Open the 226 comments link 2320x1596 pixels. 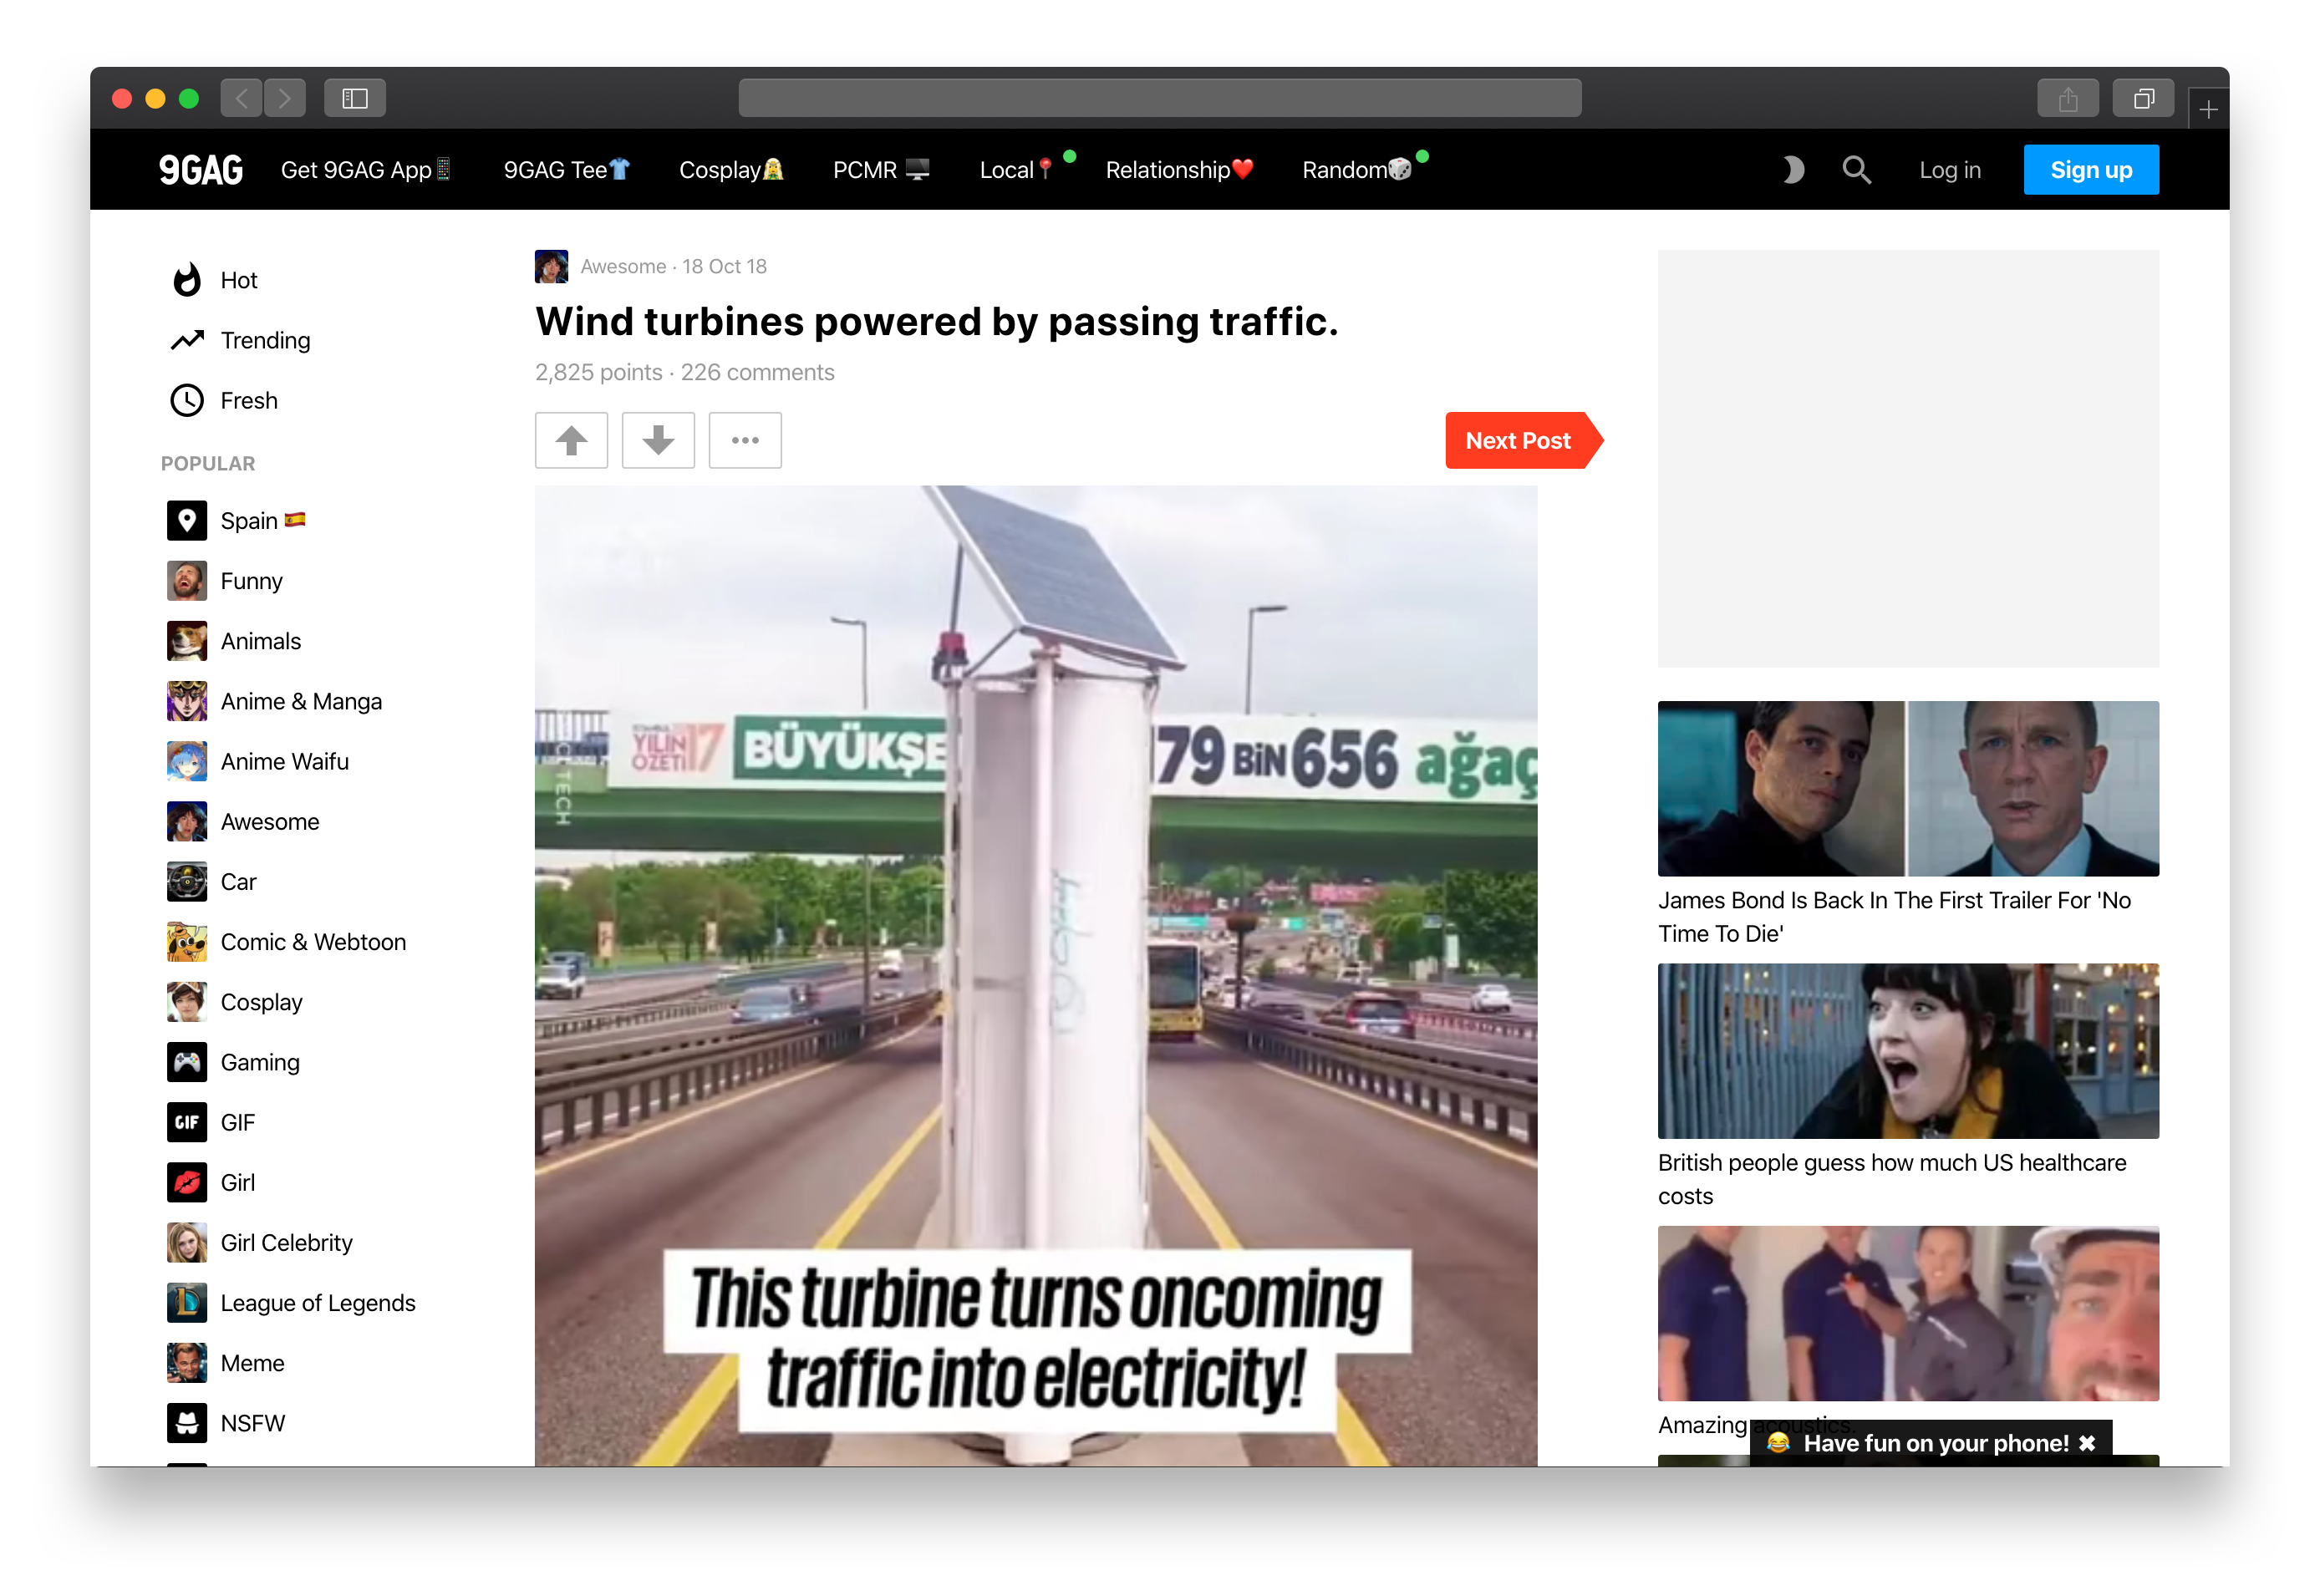758,372
